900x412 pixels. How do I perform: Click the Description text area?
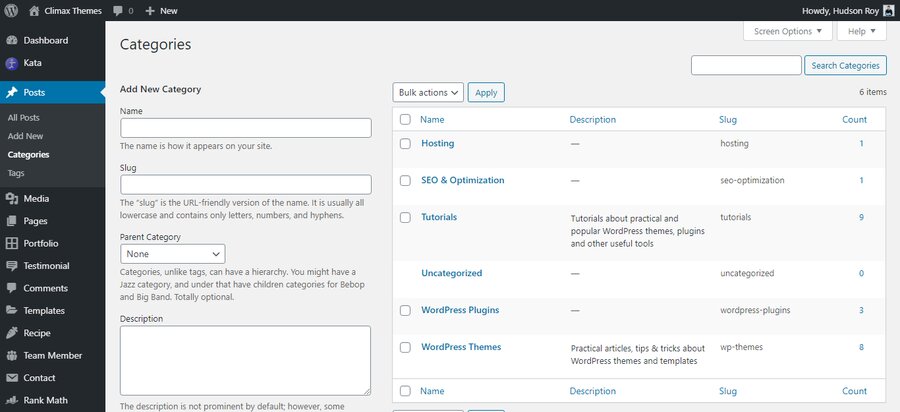[246, 360]
